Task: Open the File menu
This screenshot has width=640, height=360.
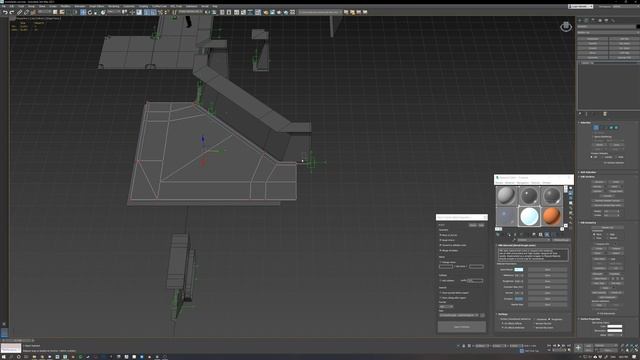Action: pyautogui.click(x=4, y=7)
